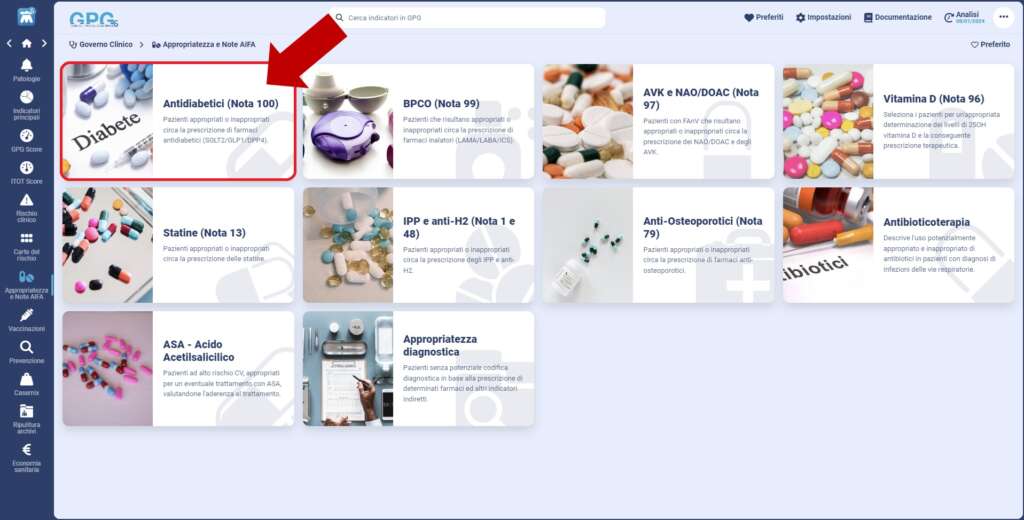Open Impostazioni in the top bar

point(823,17)
